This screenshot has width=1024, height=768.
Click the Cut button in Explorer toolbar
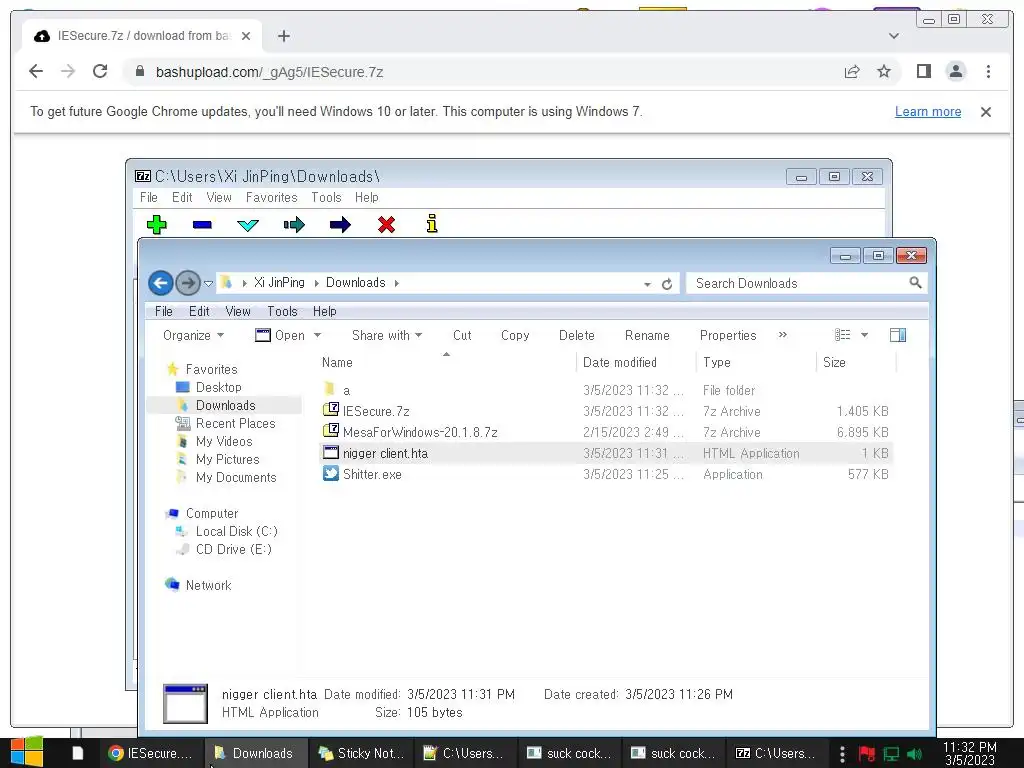tap(462, 335)
